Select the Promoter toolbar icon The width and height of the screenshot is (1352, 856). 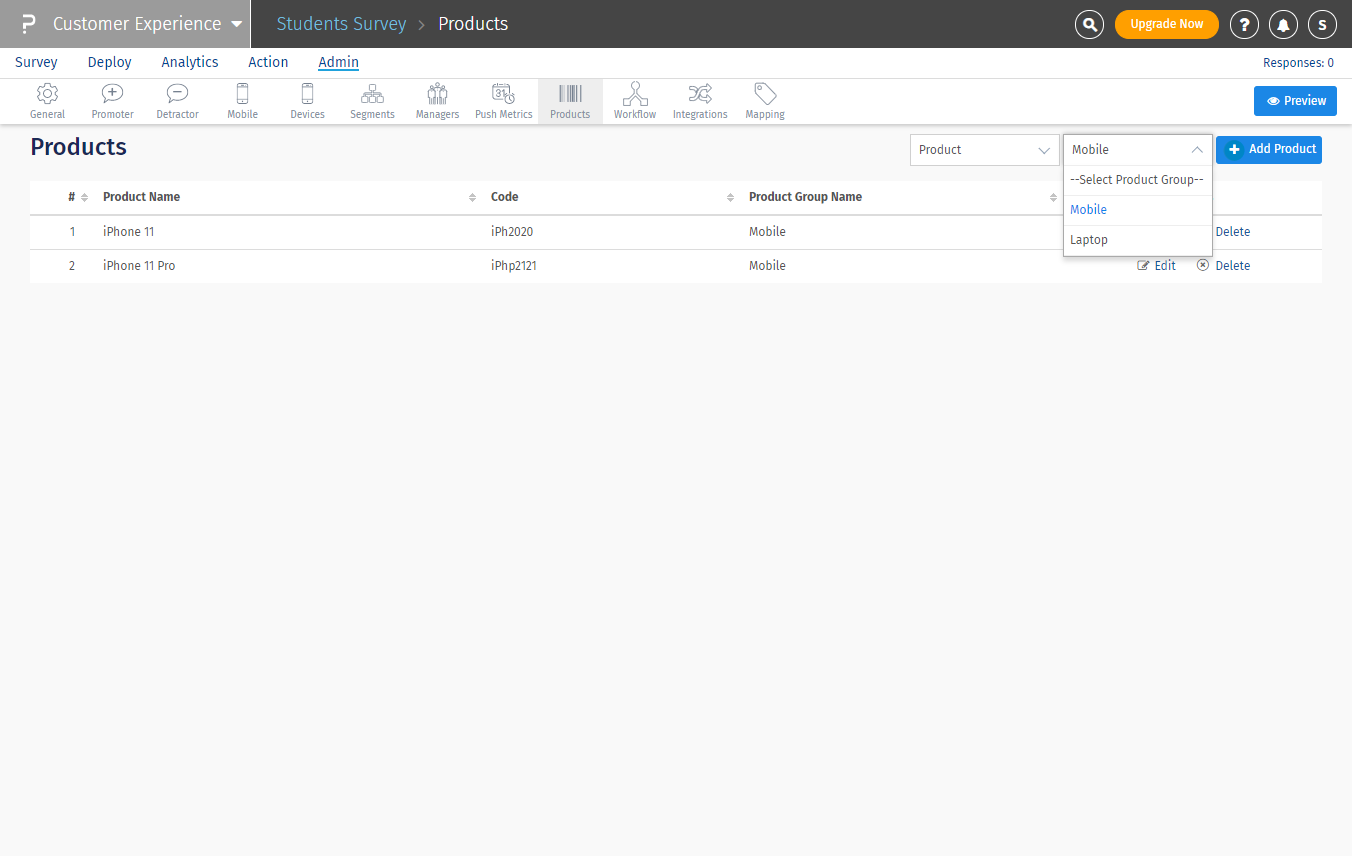click(112, 95)
